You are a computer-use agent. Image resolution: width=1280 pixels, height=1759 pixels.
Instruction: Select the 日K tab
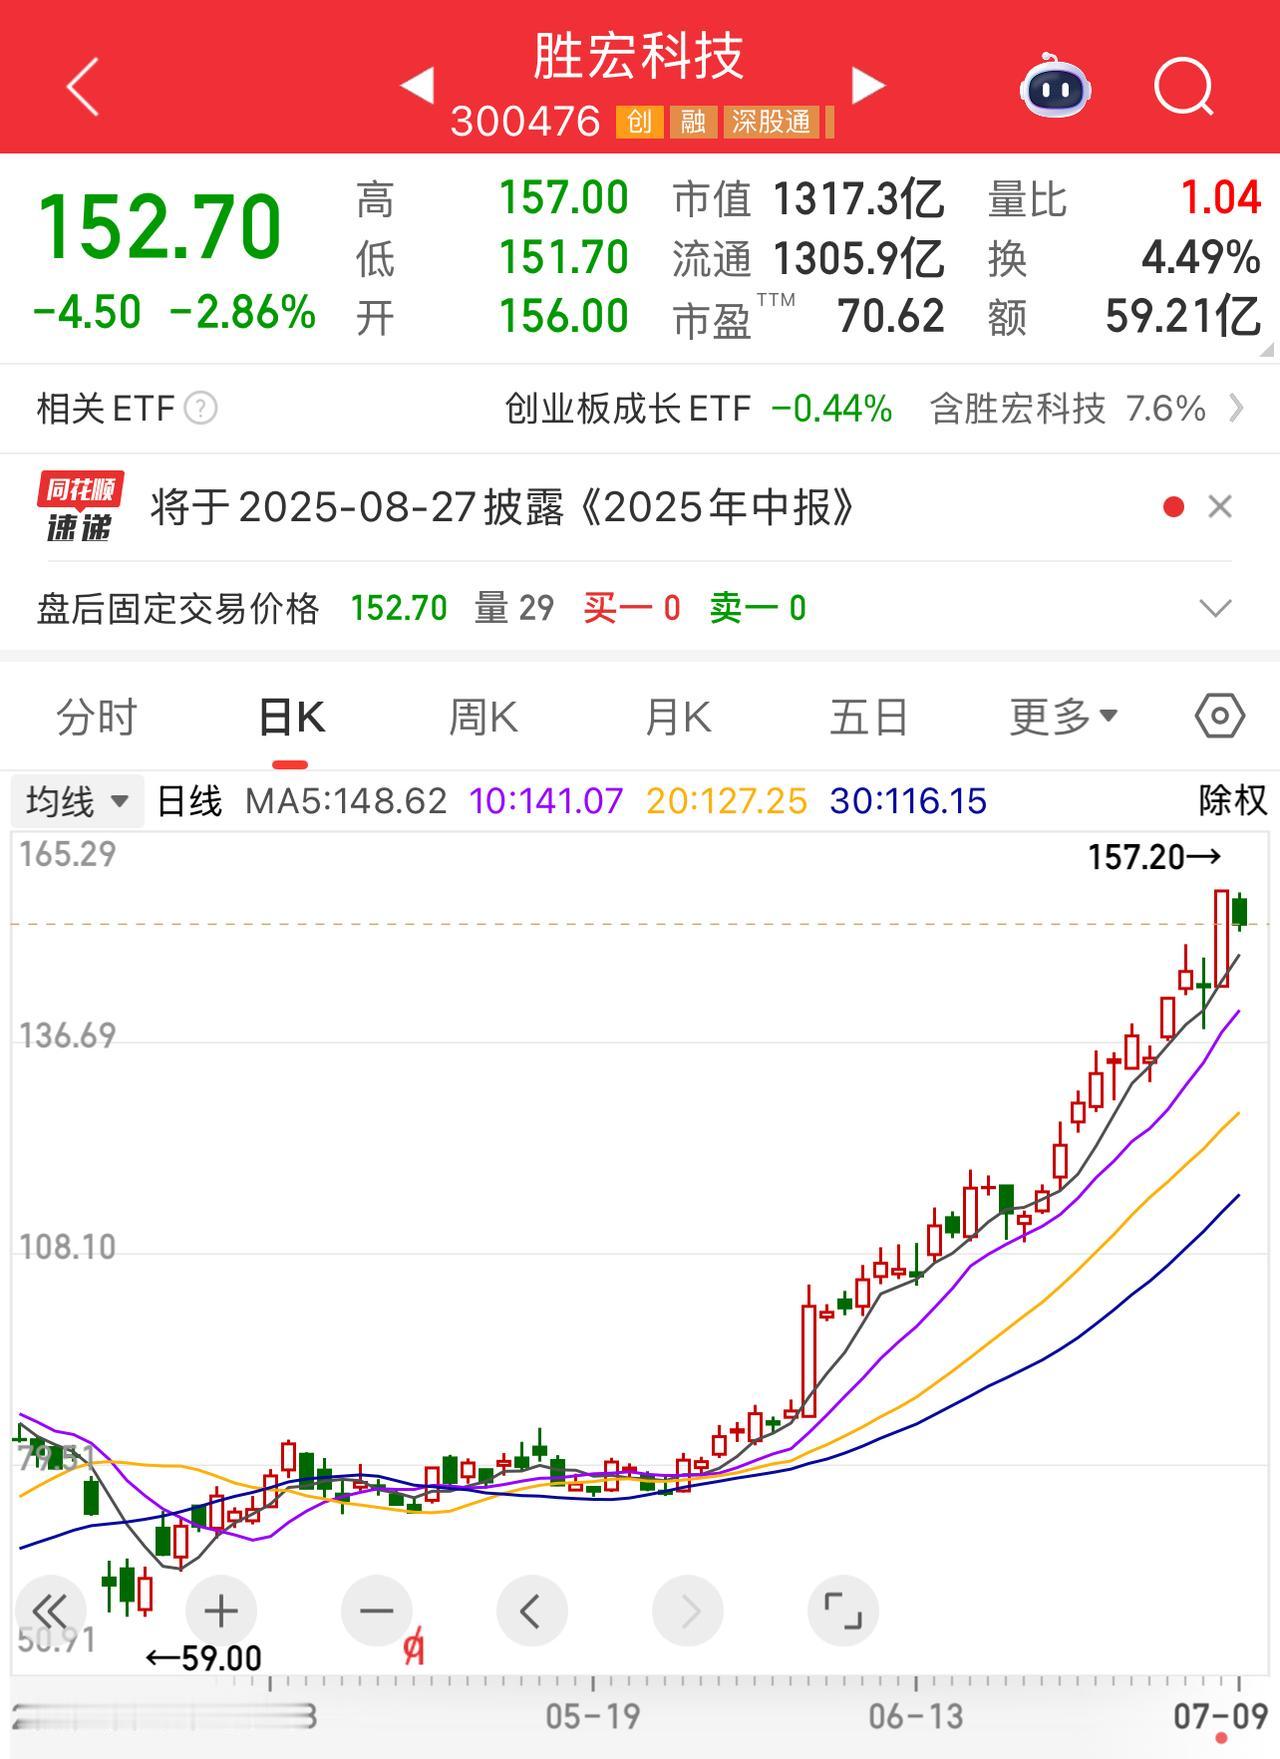290,718
